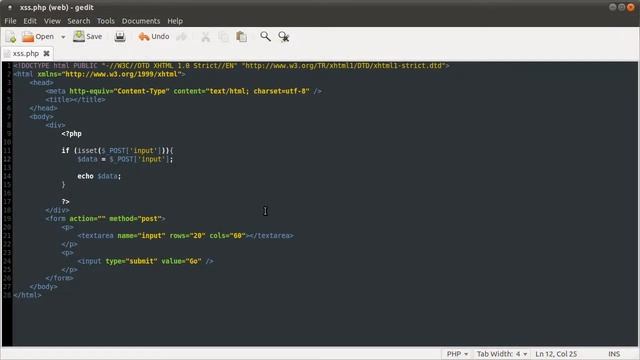
Task: Undo the last edit
Action: pyautogui.click(x=153, y=37)
